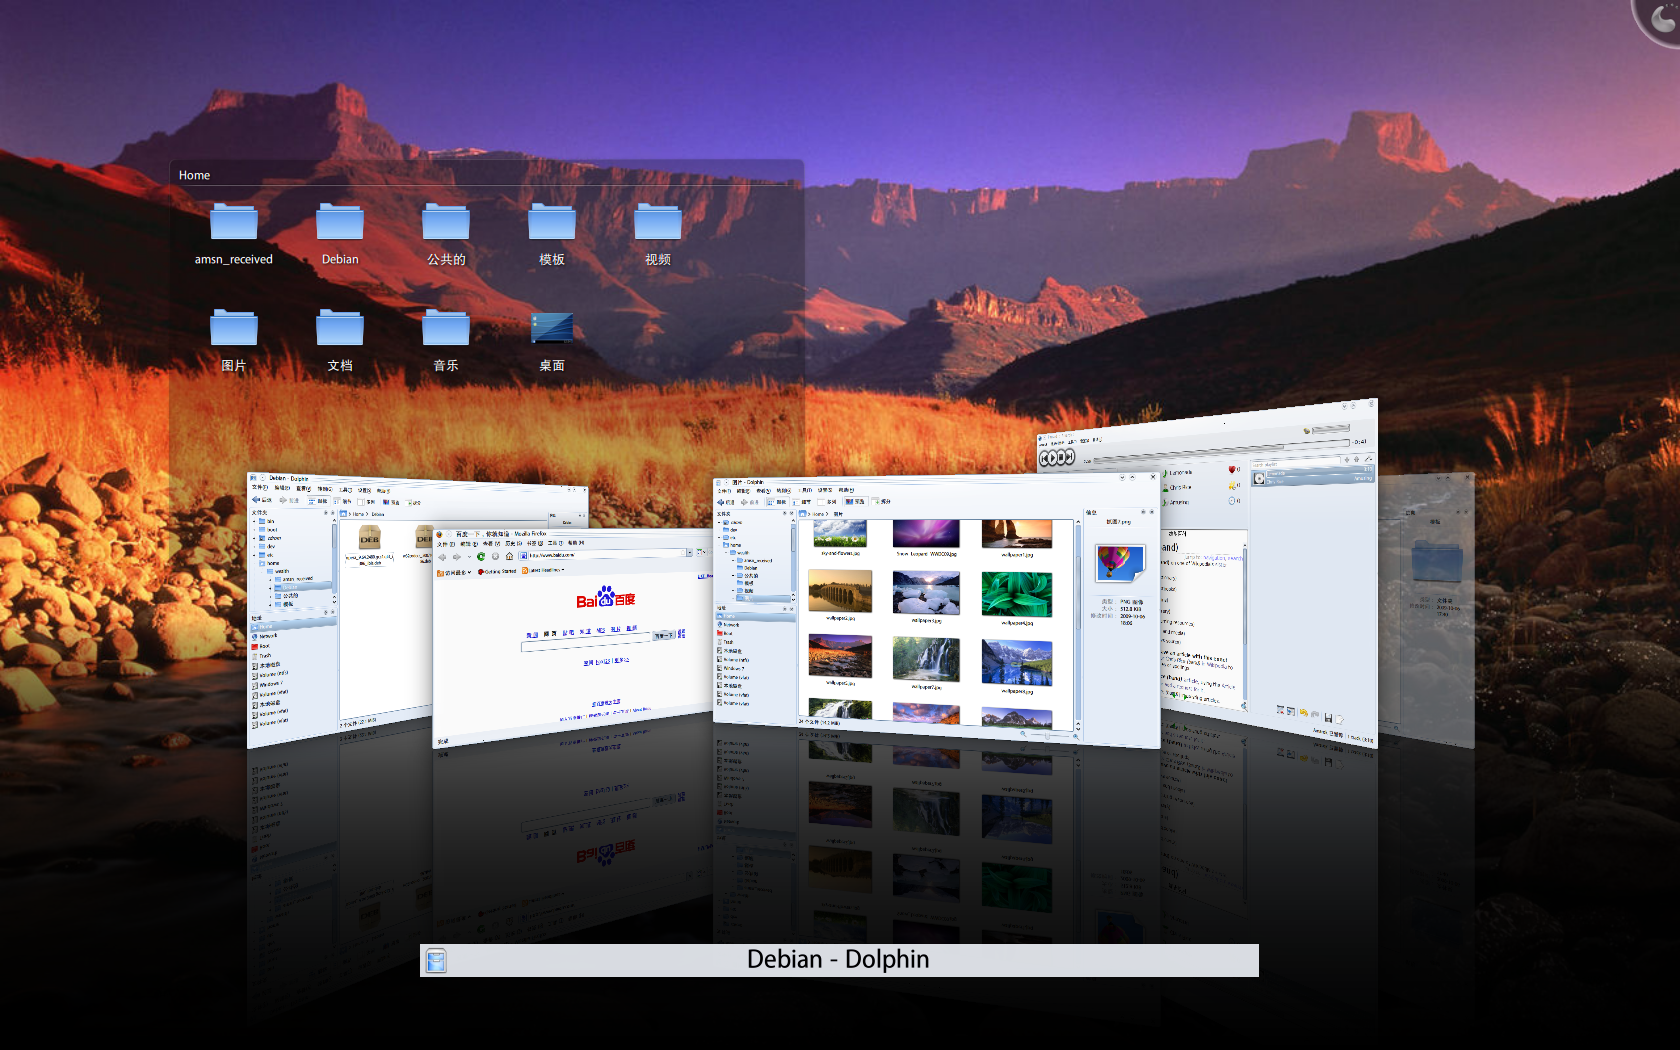Click the Baidu logo on the page
This screenshot has height=1050, width=1680.
606,598
